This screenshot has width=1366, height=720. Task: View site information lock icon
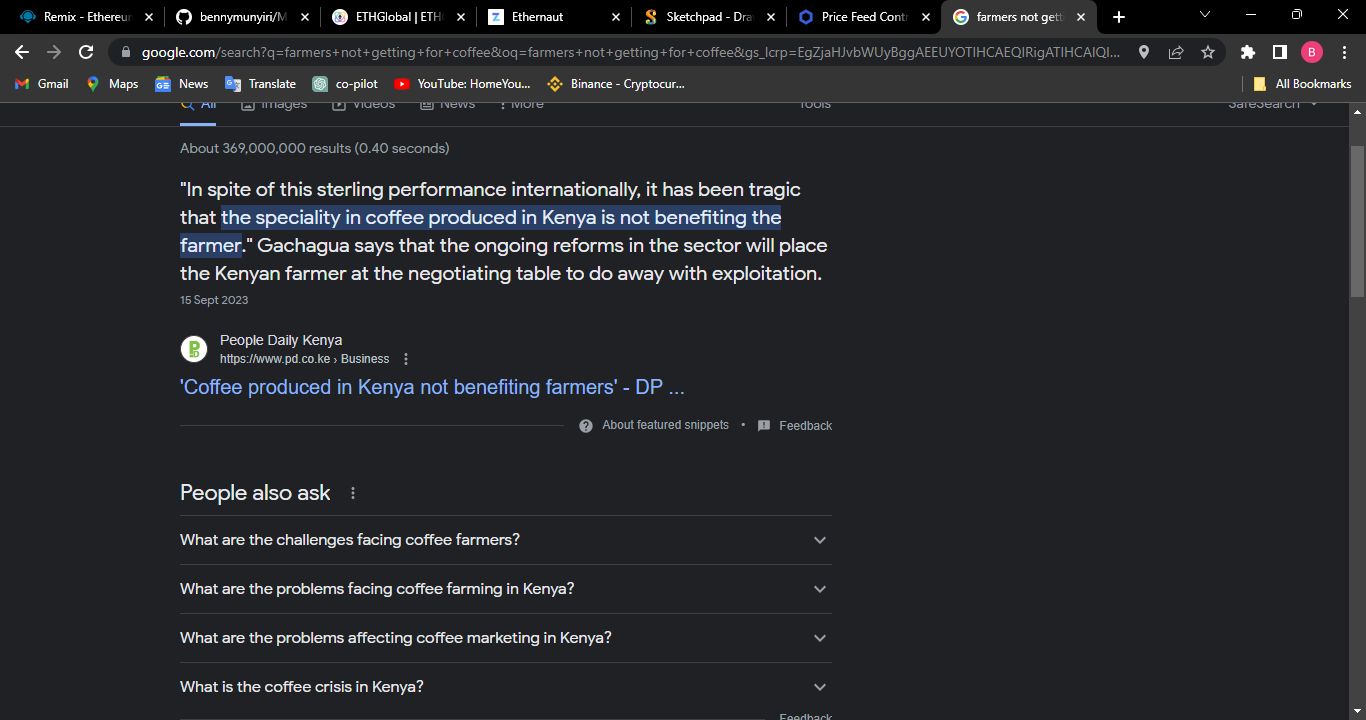[124, 52]
